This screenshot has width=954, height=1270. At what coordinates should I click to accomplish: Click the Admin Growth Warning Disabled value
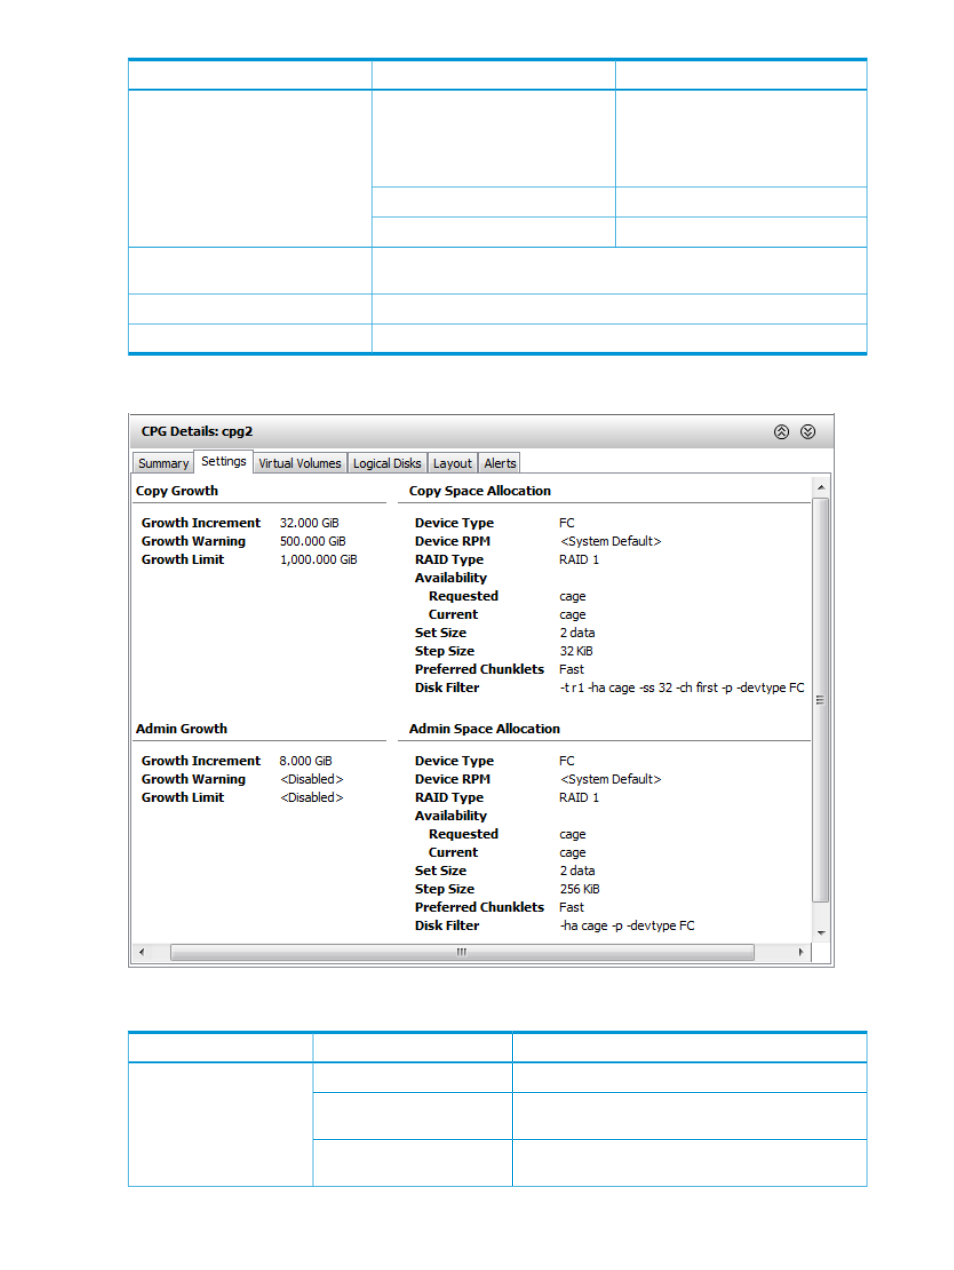[312, 779]
